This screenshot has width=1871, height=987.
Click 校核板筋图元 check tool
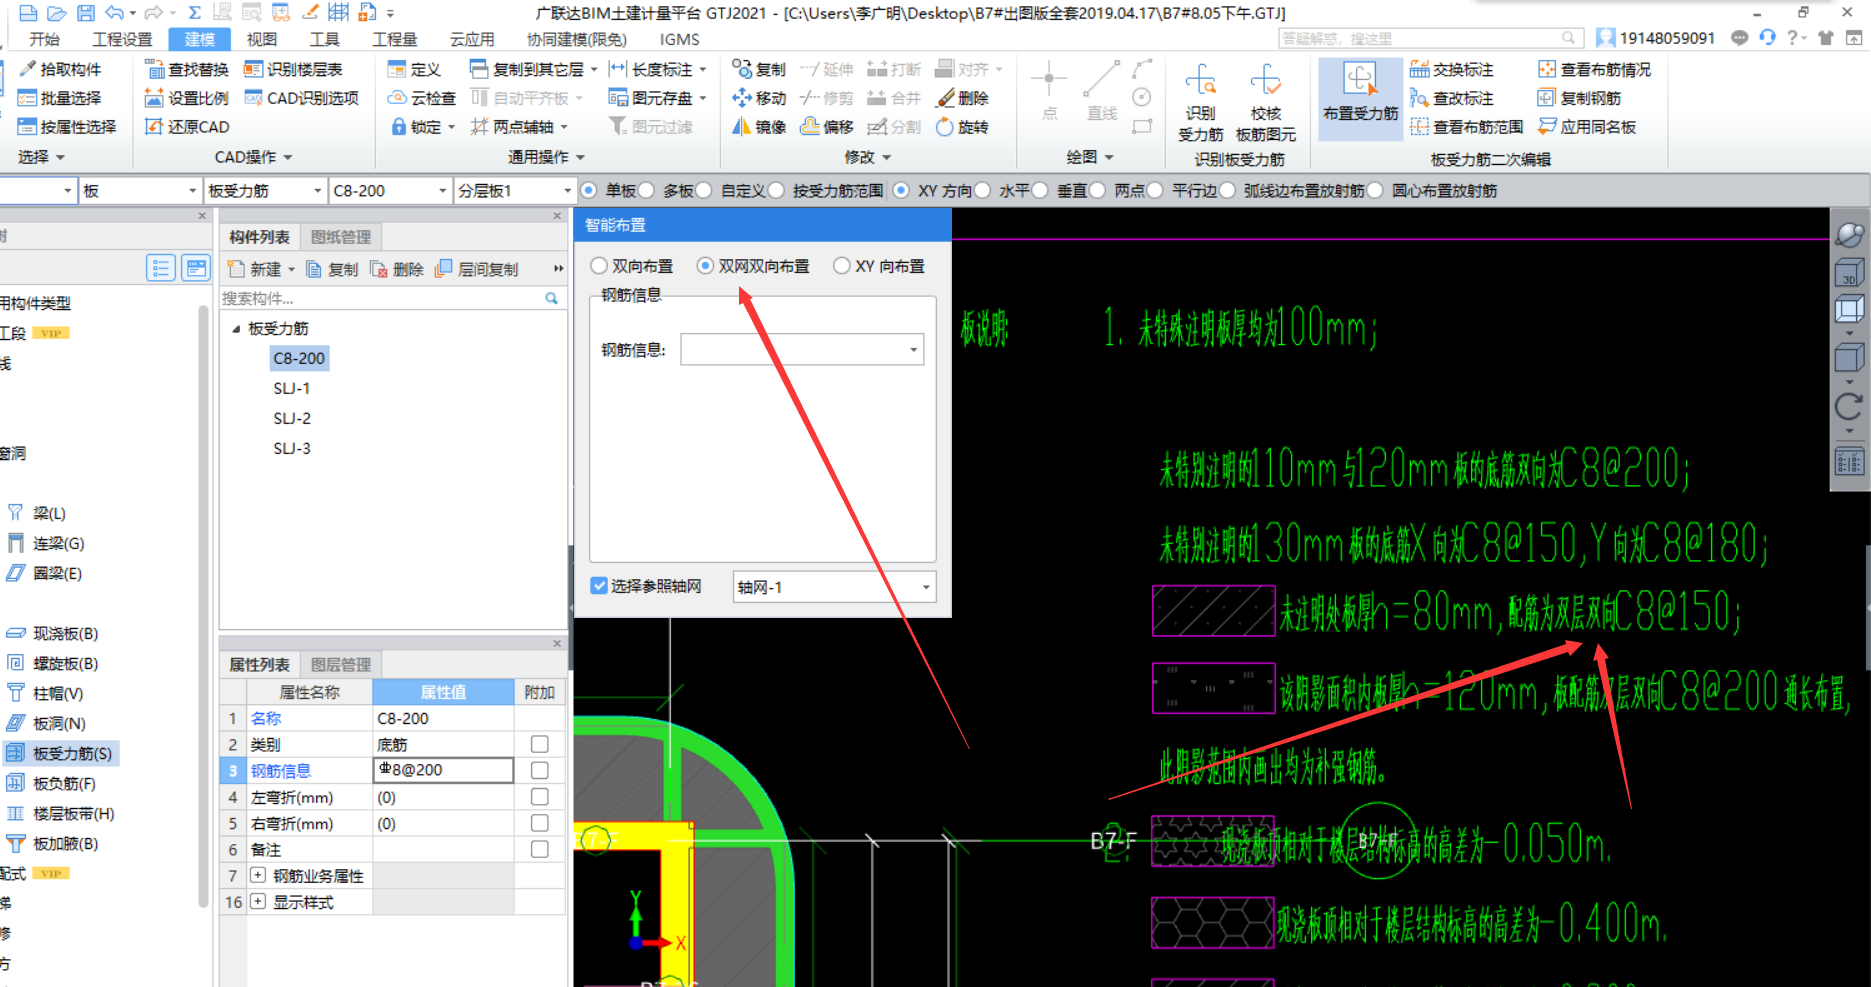pyautogui.click(x=1265, y=103)
